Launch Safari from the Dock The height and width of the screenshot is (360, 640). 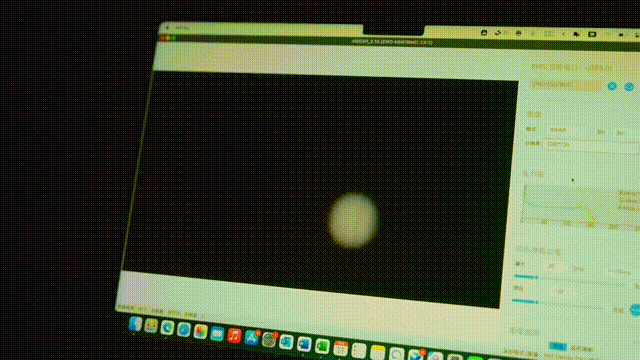(184, 329)
